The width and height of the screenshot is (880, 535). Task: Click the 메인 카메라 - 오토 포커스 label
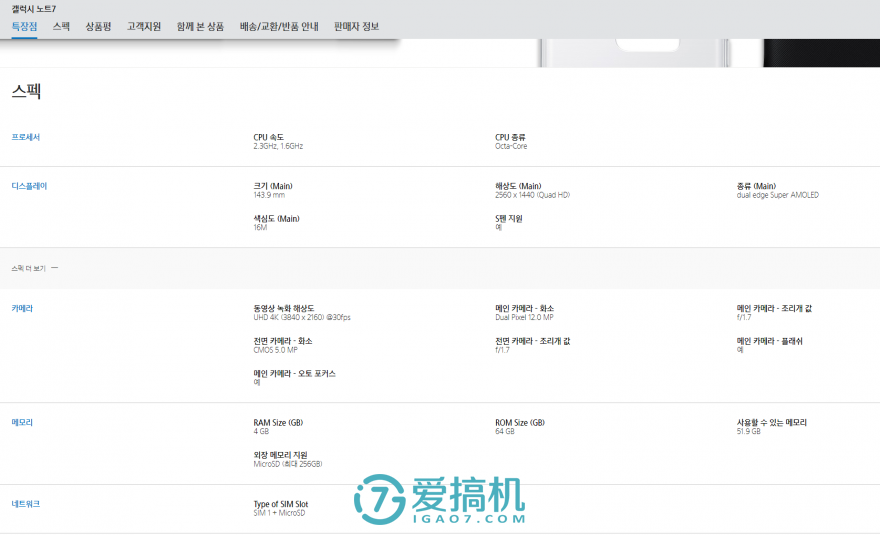pos(294,373)
